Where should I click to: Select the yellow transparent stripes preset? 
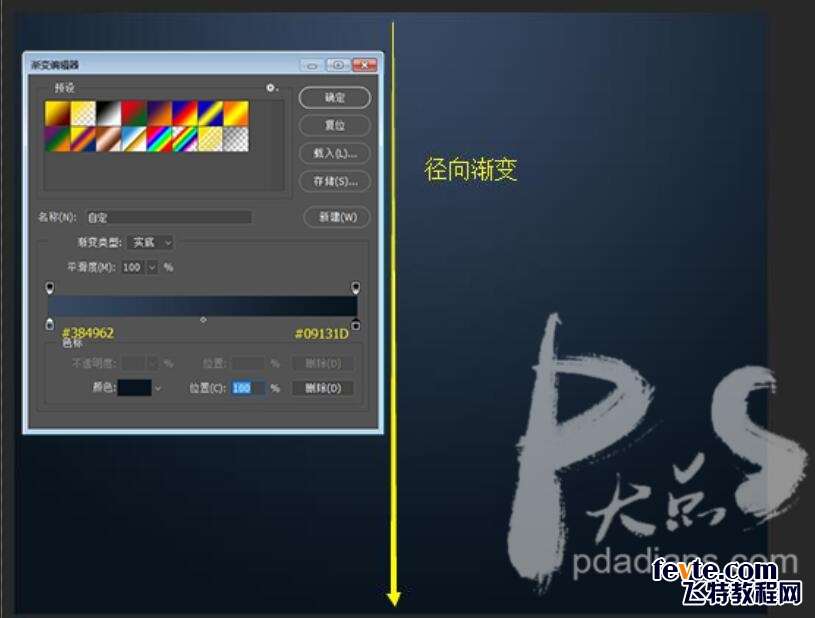211,139
